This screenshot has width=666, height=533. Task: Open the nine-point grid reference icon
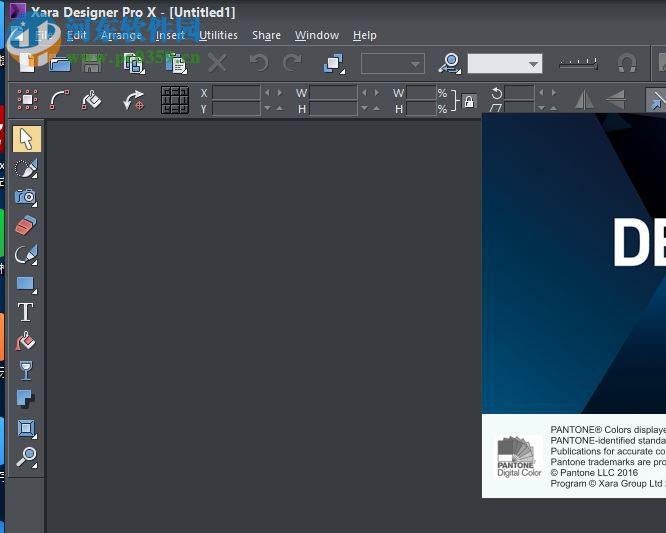coord(175,100)
